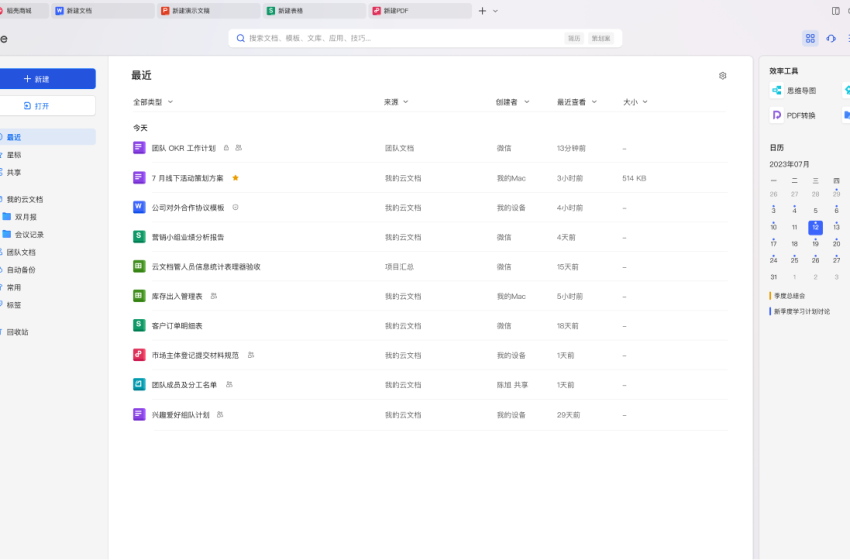Click the settings gear beside 最近 heading
850x560 pixels.
pyautogui.click(x=723, y=76)
